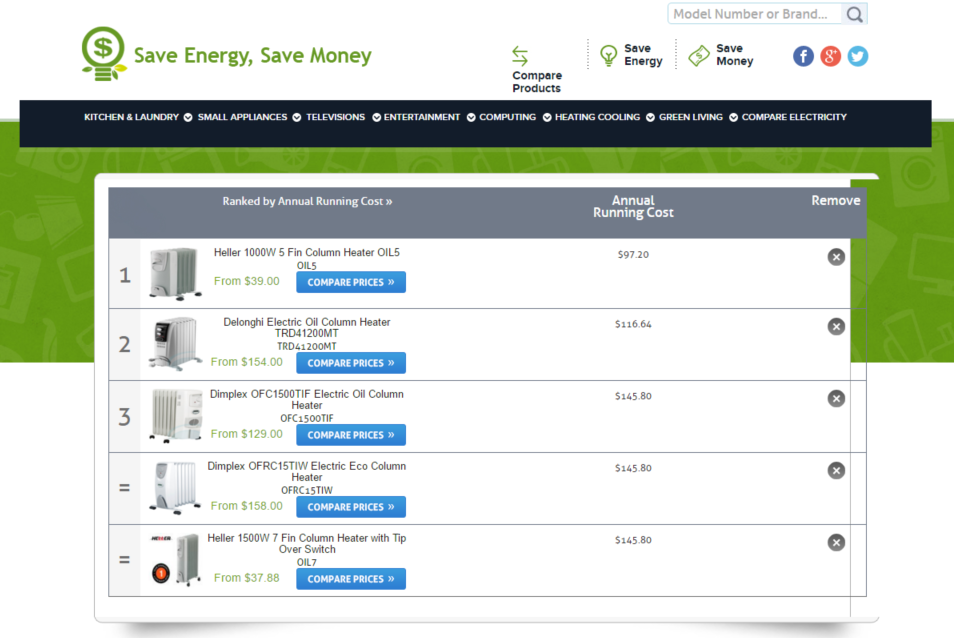Viewport: 954px width, 638px height.
Task: Open Dimplex OFC1500TIF Electric Oil Column title
Action: tap(307, 400)
